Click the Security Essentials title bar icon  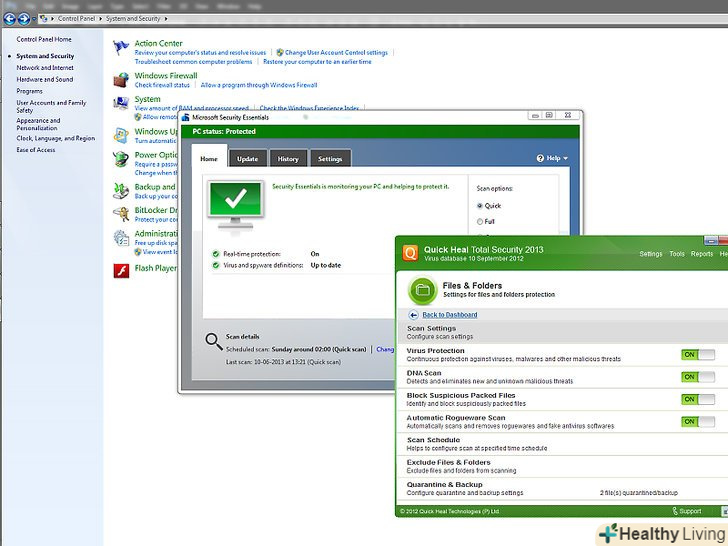point(186,117)
